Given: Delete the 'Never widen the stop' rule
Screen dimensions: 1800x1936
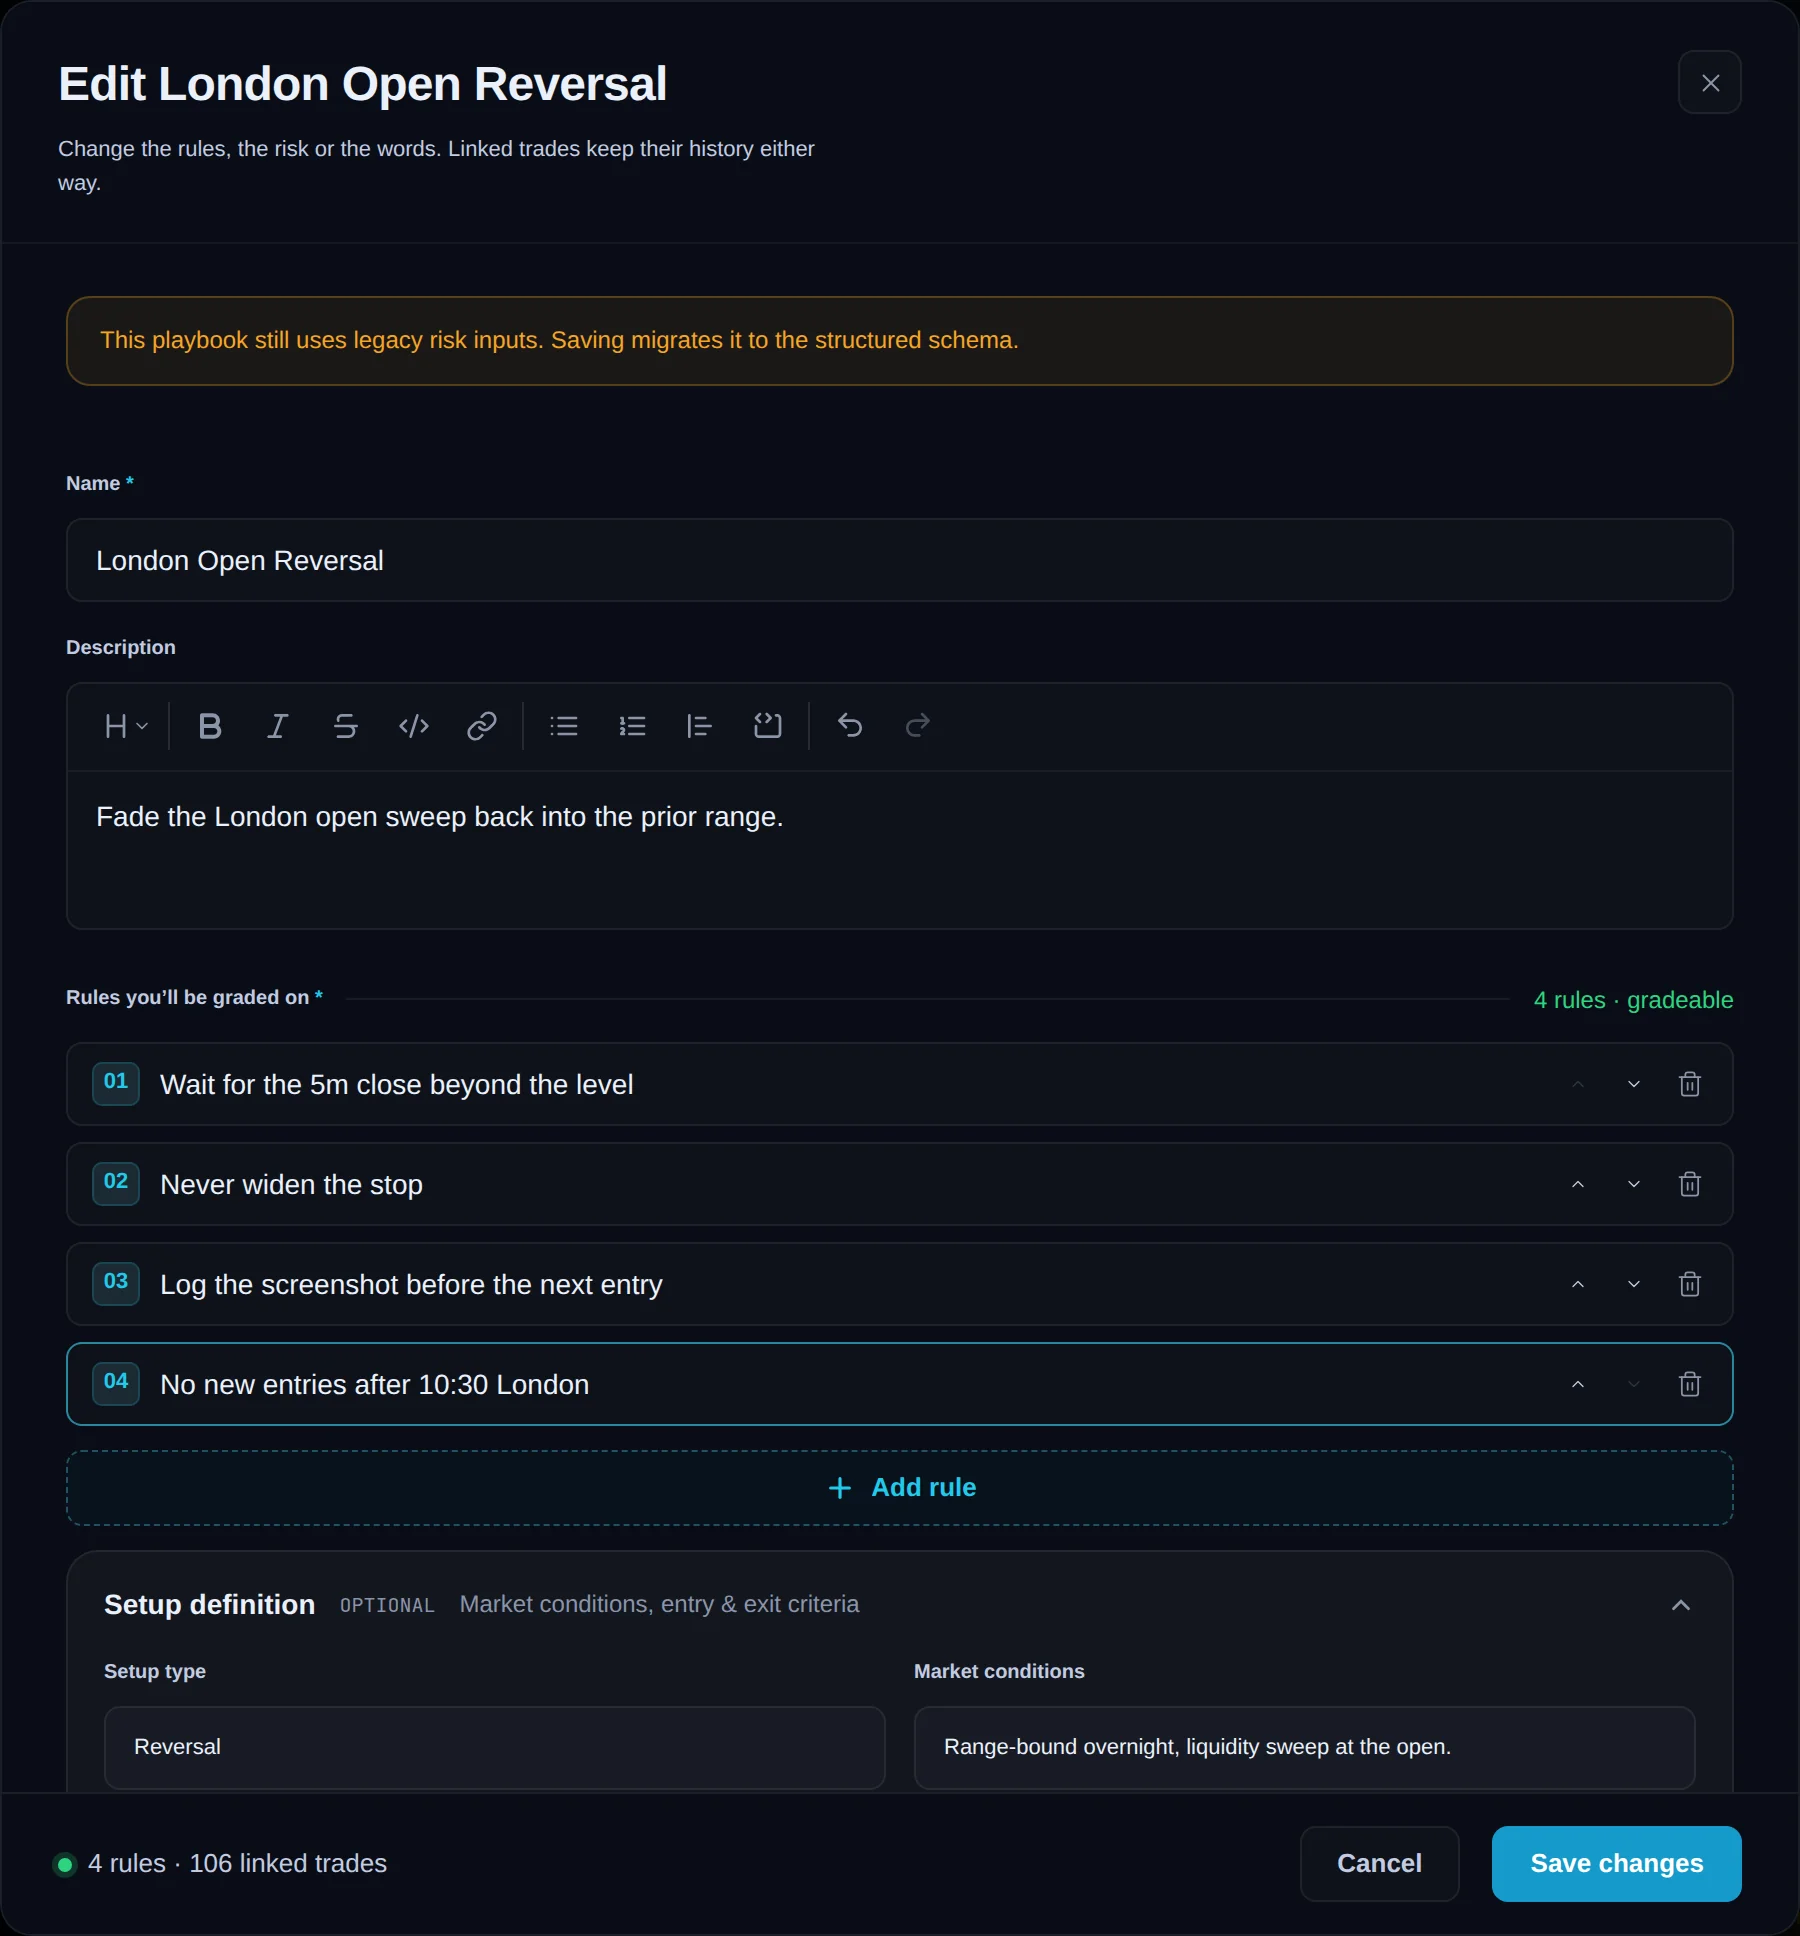Looking at the screenshot, I should tap(1690, 1184).
